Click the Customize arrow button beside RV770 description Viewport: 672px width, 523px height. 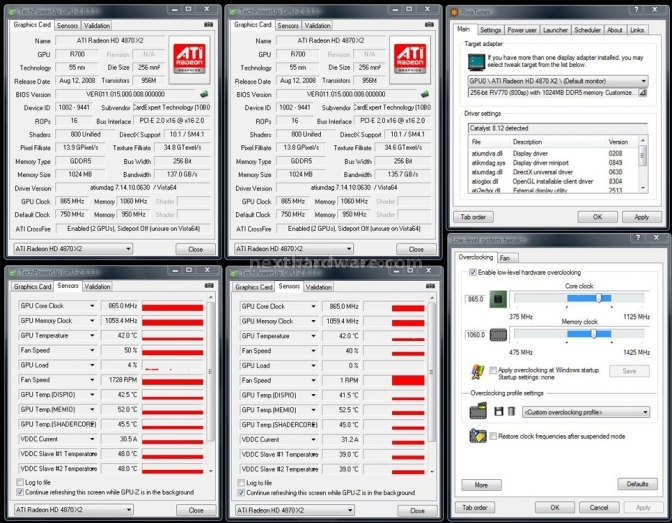click(642, 93)
